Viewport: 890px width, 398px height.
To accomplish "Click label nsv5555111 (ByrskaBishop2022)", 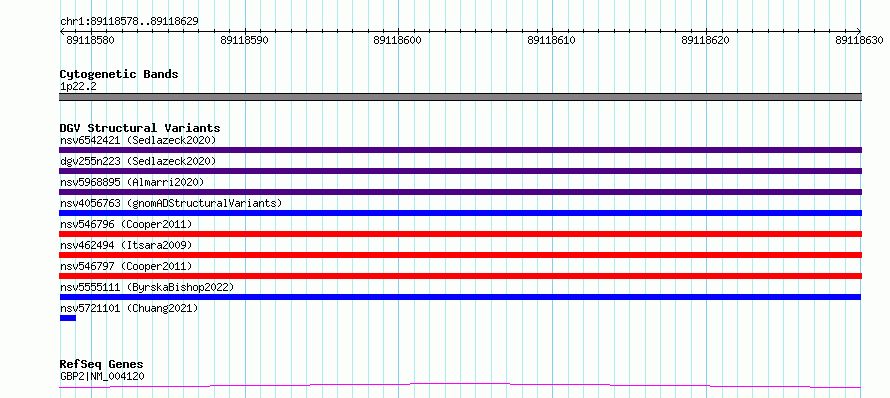I will tap(147, 287).
